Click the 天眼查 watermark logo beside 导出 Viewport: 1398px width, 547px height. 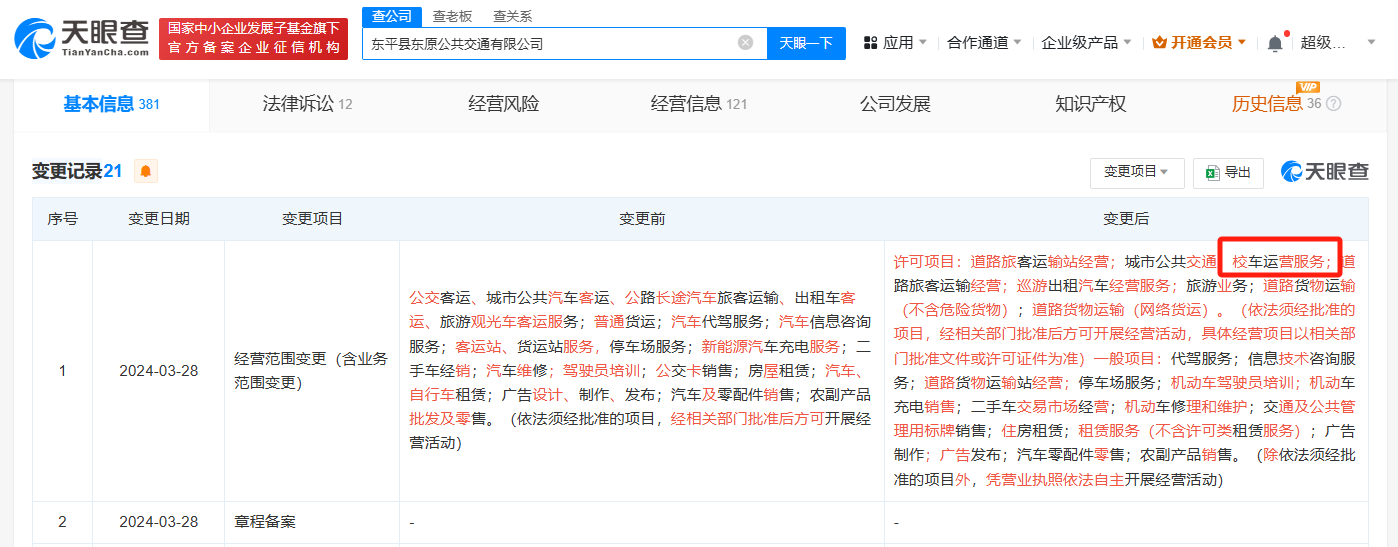point(1325,172)
